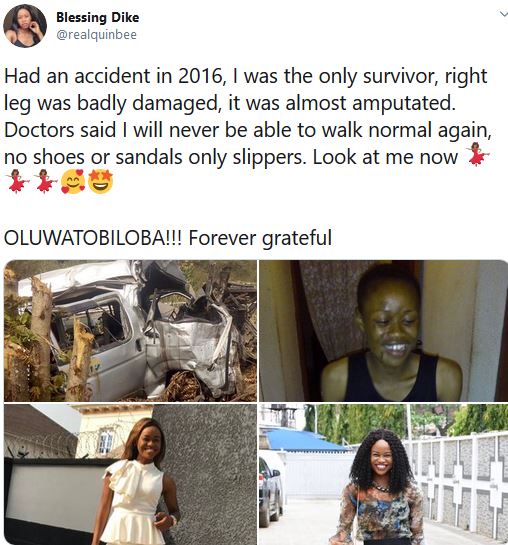
Task: Click the 'Doctors said I will never' line
Action: [x=248, y=130]
